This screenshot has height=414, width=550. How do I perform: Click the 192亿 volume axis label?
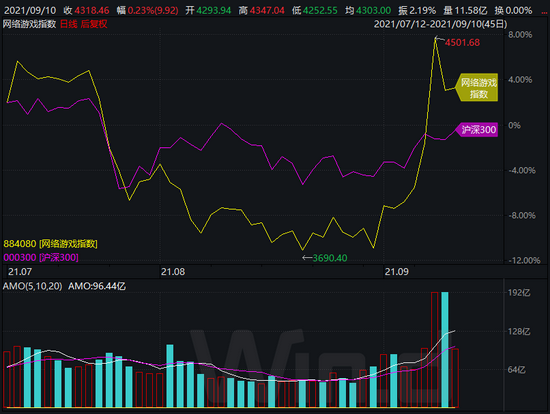pyautogui.click(x=519, y=293)
